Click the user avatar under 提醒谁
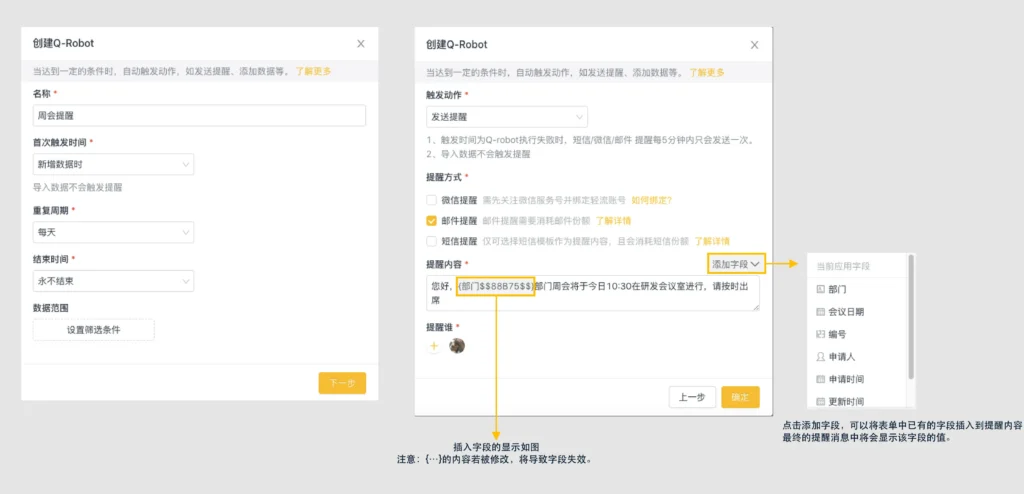 (457, 346)
